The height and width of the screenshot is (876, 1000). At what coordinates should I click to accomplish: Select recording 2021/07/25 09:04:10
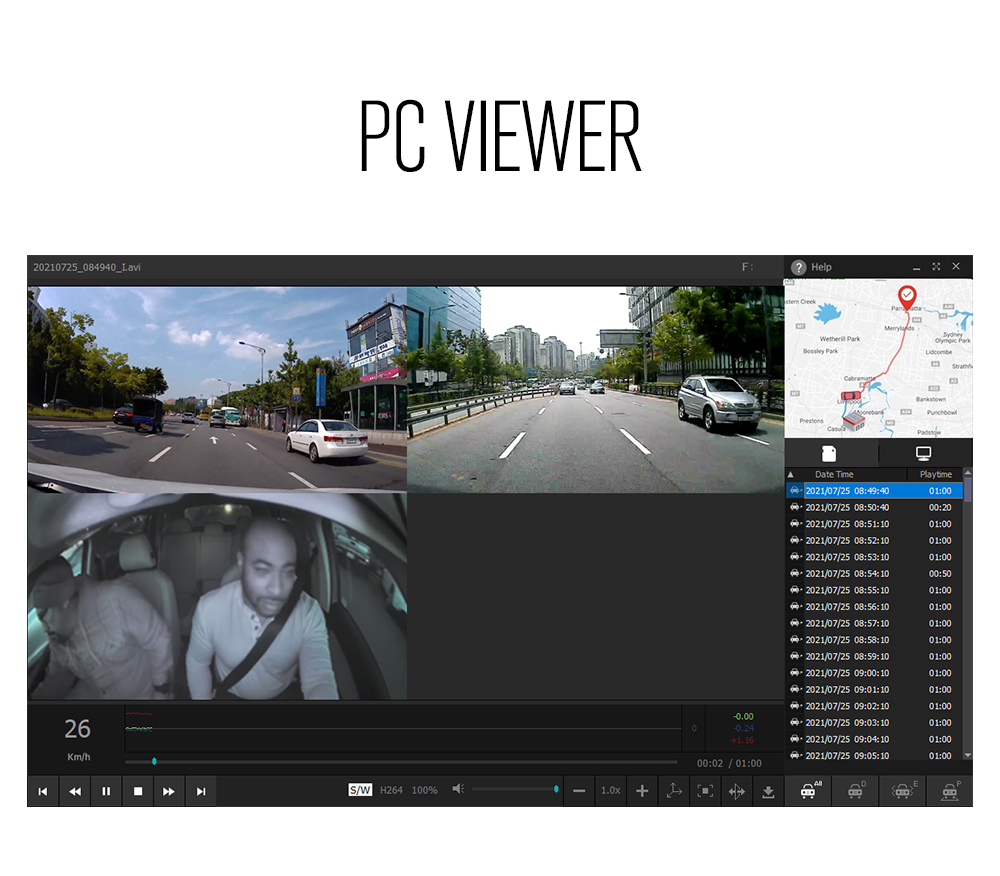874,740
